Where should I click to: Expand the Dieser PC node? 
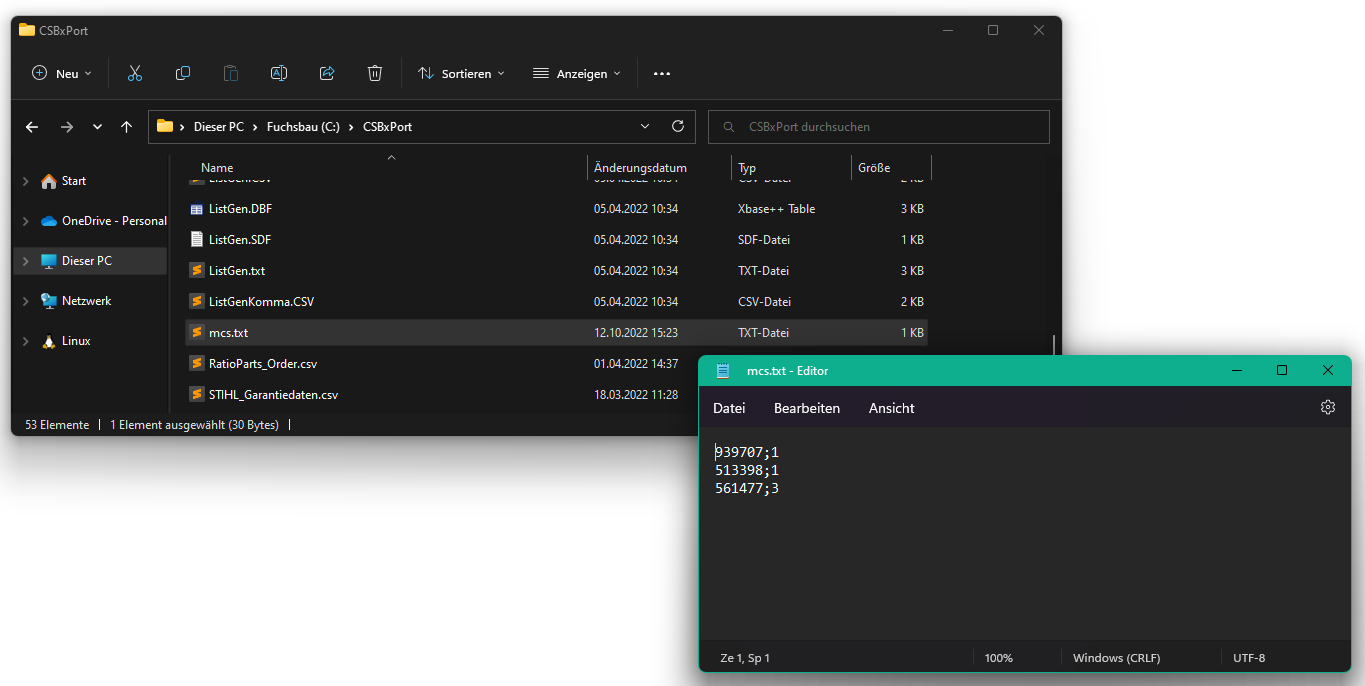tap(26, 261)
